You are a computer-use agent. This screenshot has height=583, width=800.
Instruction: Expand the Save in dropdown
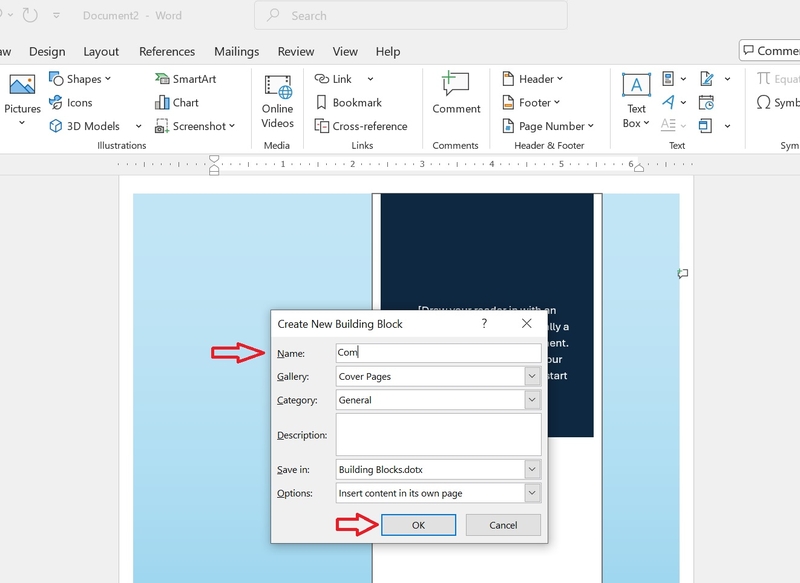(x=532, y=469)
